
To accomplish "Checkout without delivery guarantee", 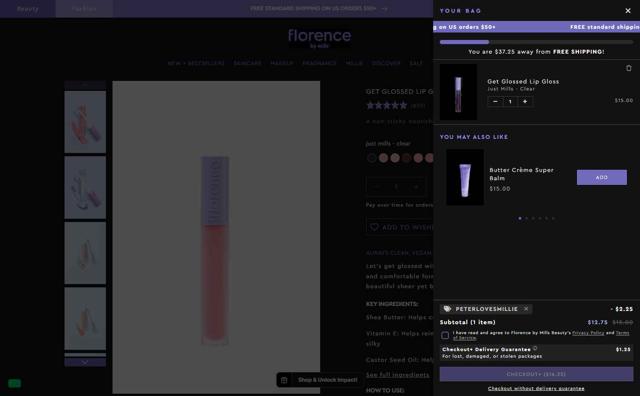I will point(536,388).
